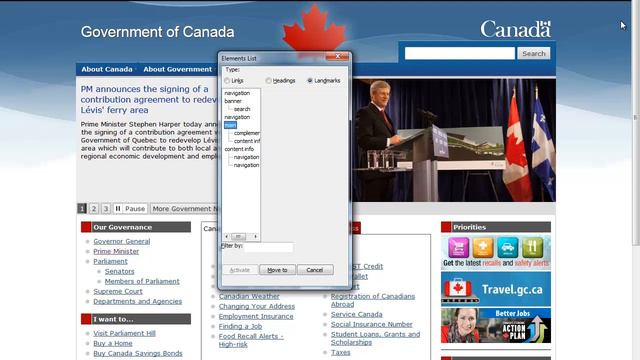Select the Landmarks radio button
Viewport: 640px width, 360px height.
coord(310,81)
